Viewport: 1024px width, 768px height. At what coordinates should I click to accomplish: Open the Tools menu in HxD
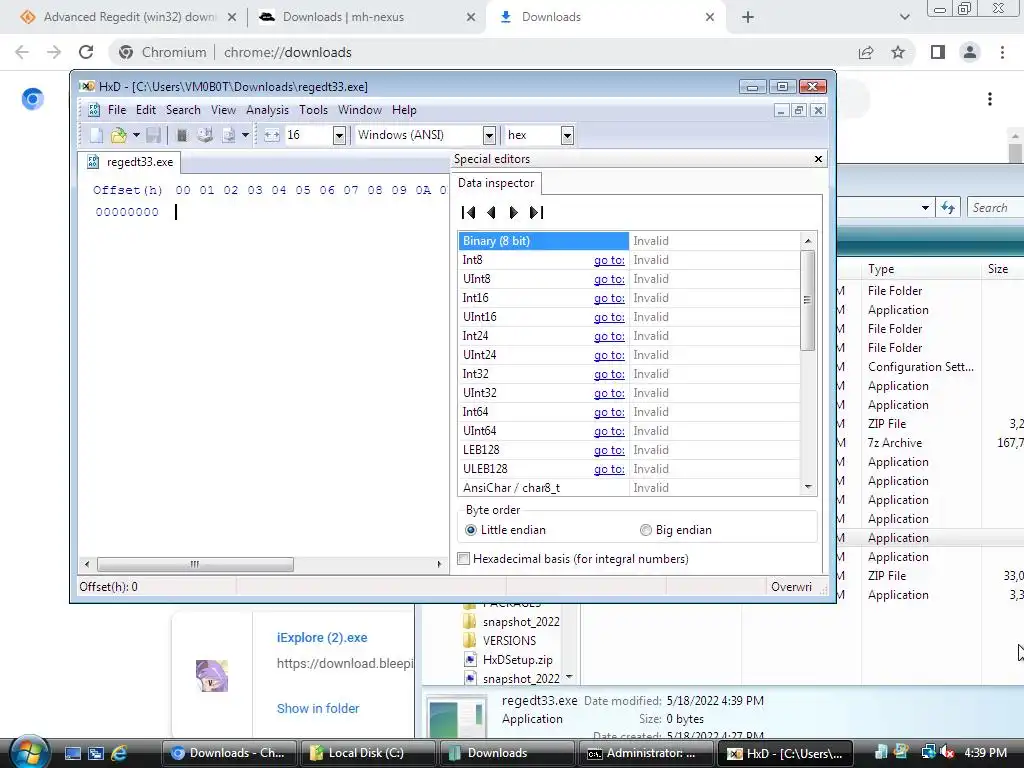tap(313, 110)
